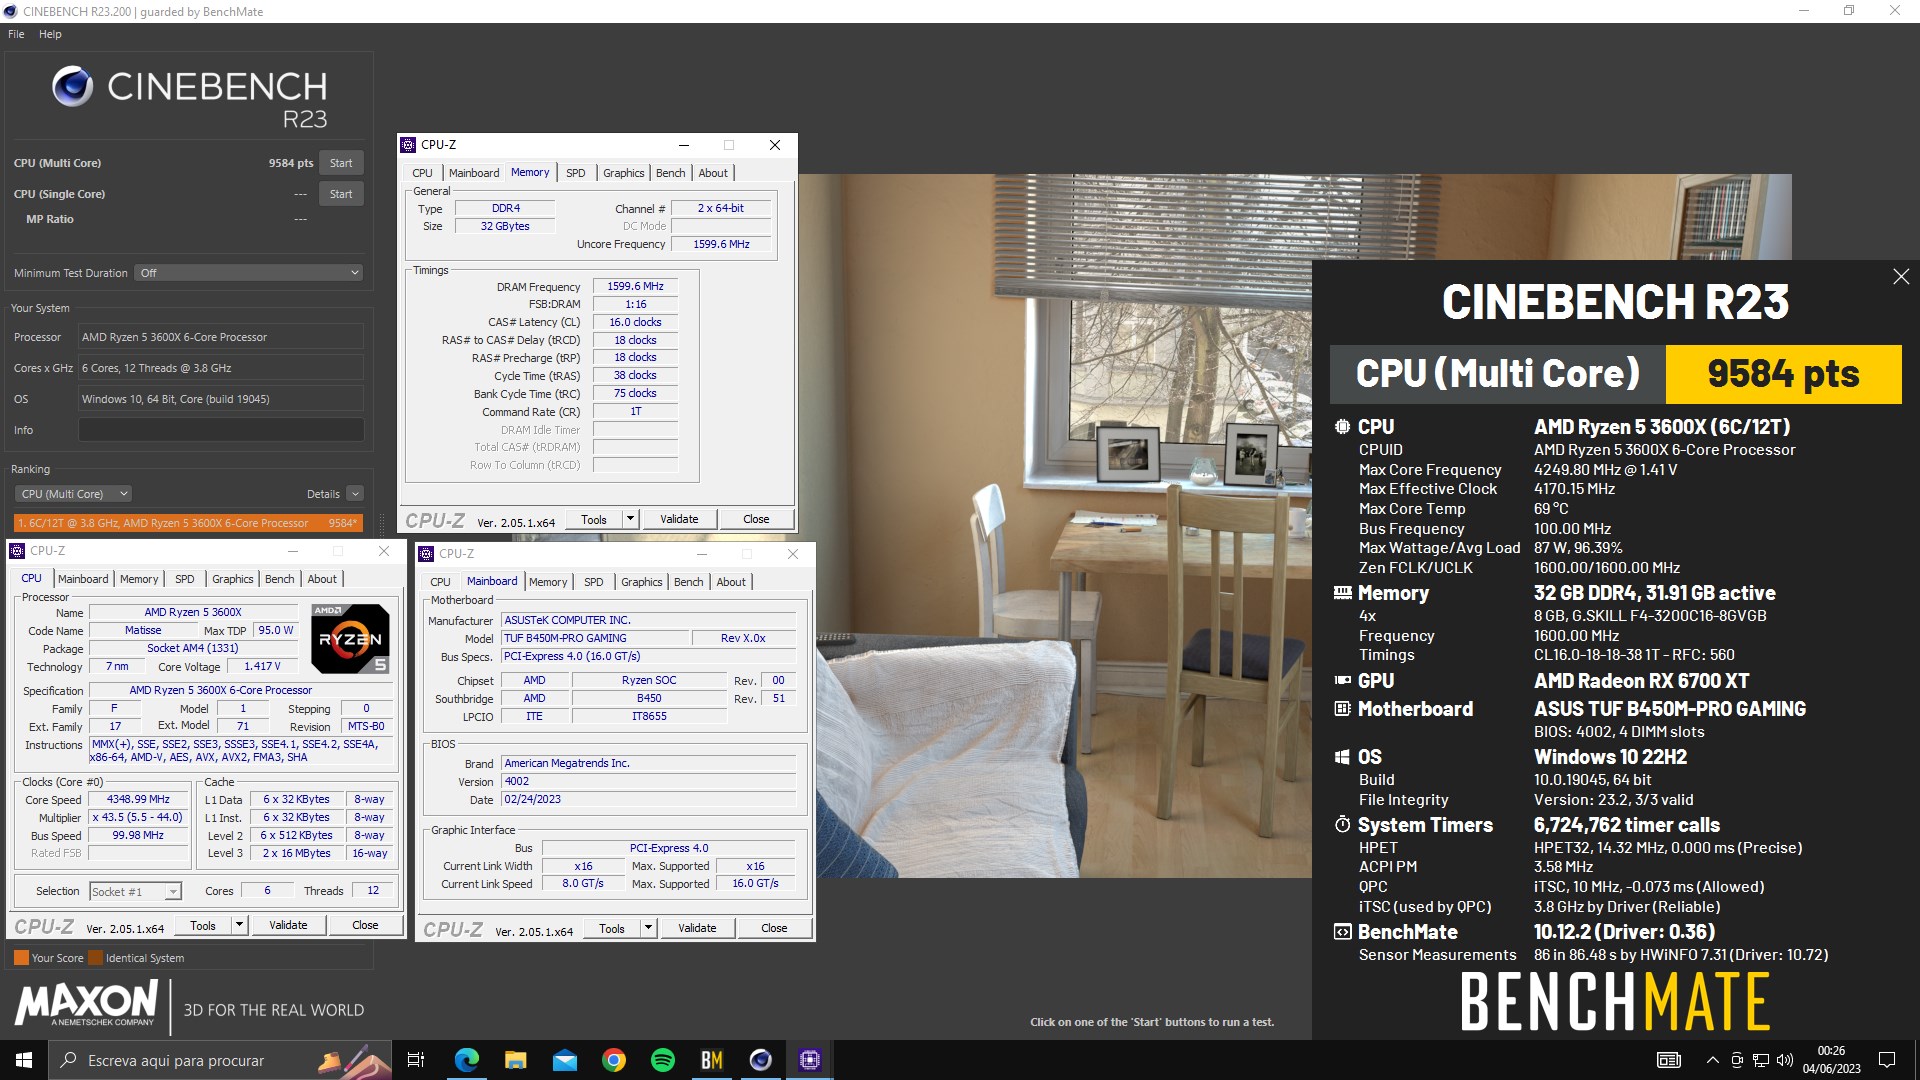
Task: Open the CPU (Multi Core) ranking dropdown
Action: click(73, 494)
